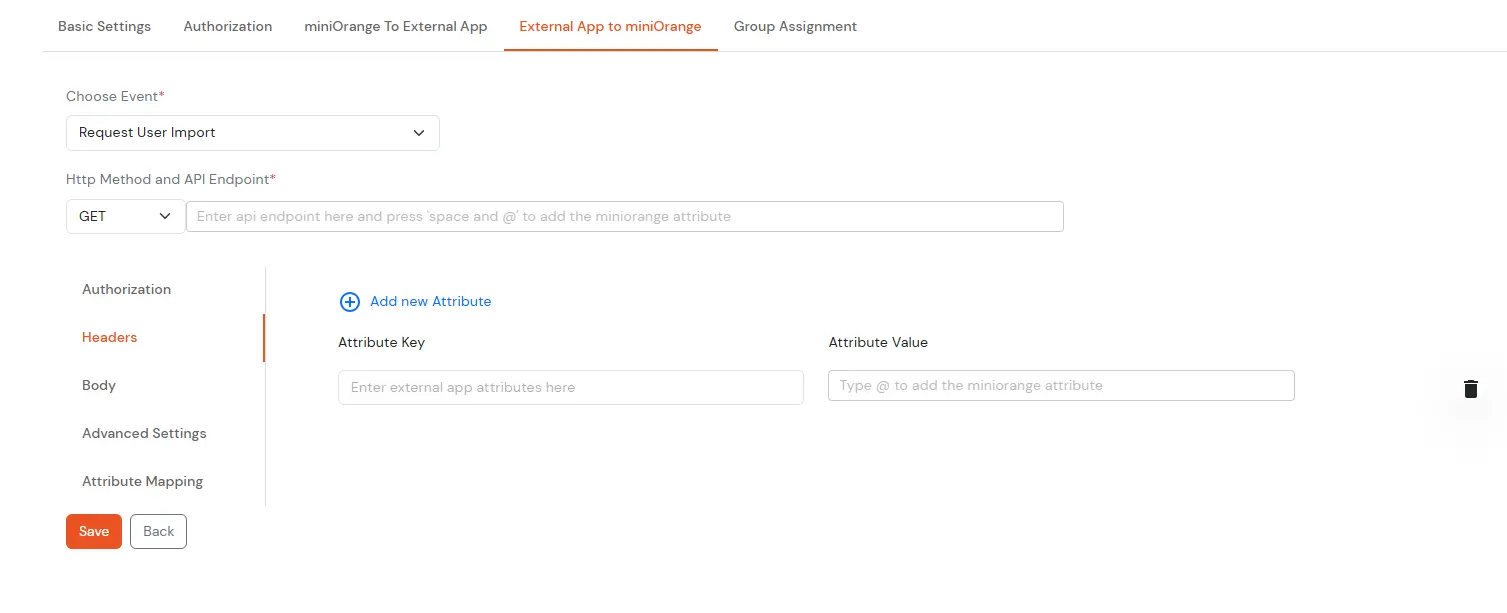
Task: Click the HTTP method dropdown arrow
Action: (165, 216)
